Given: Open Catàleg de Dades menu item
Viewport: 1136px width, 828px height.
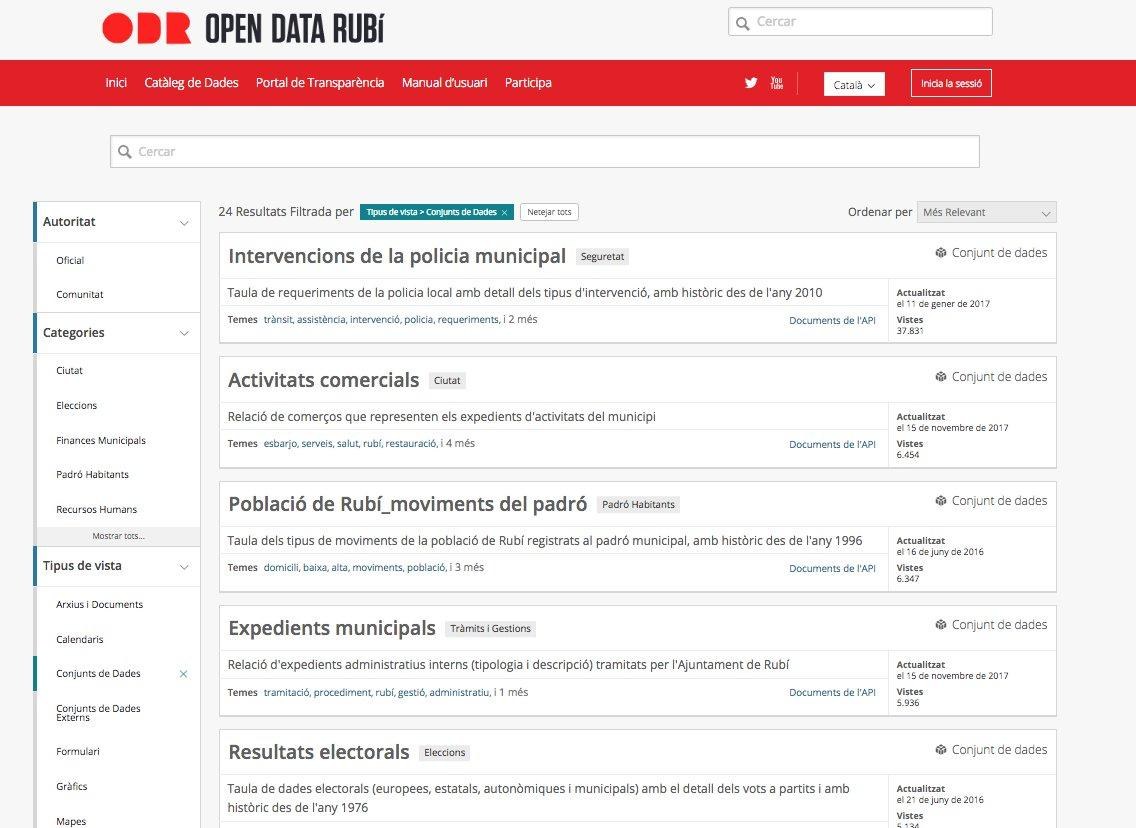Looking at the screenshot, I should click(191, 83).
